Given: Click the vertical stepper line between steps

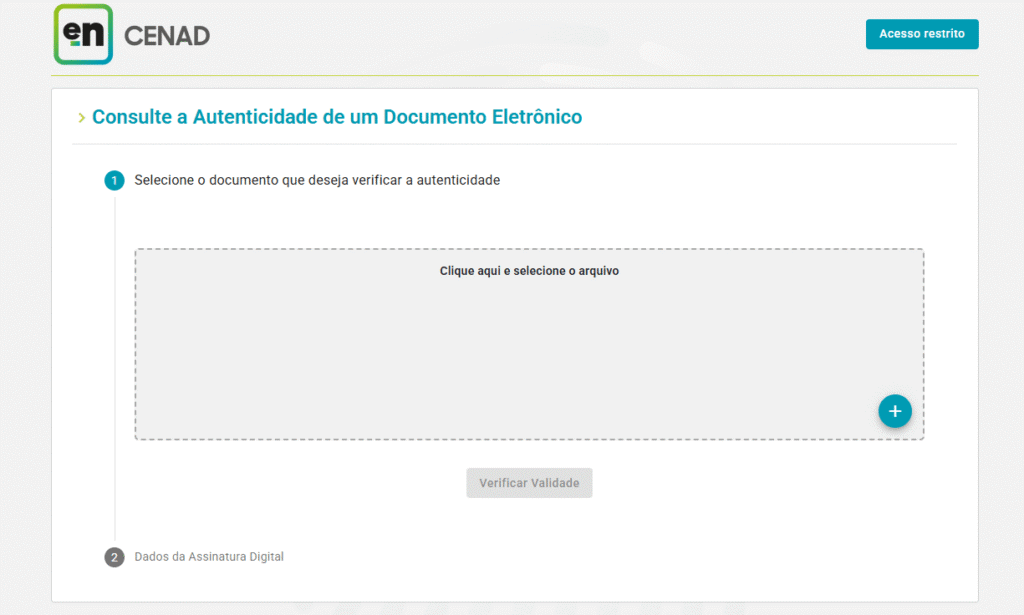Looking at the screenshot, I should (x=115, y=370).
